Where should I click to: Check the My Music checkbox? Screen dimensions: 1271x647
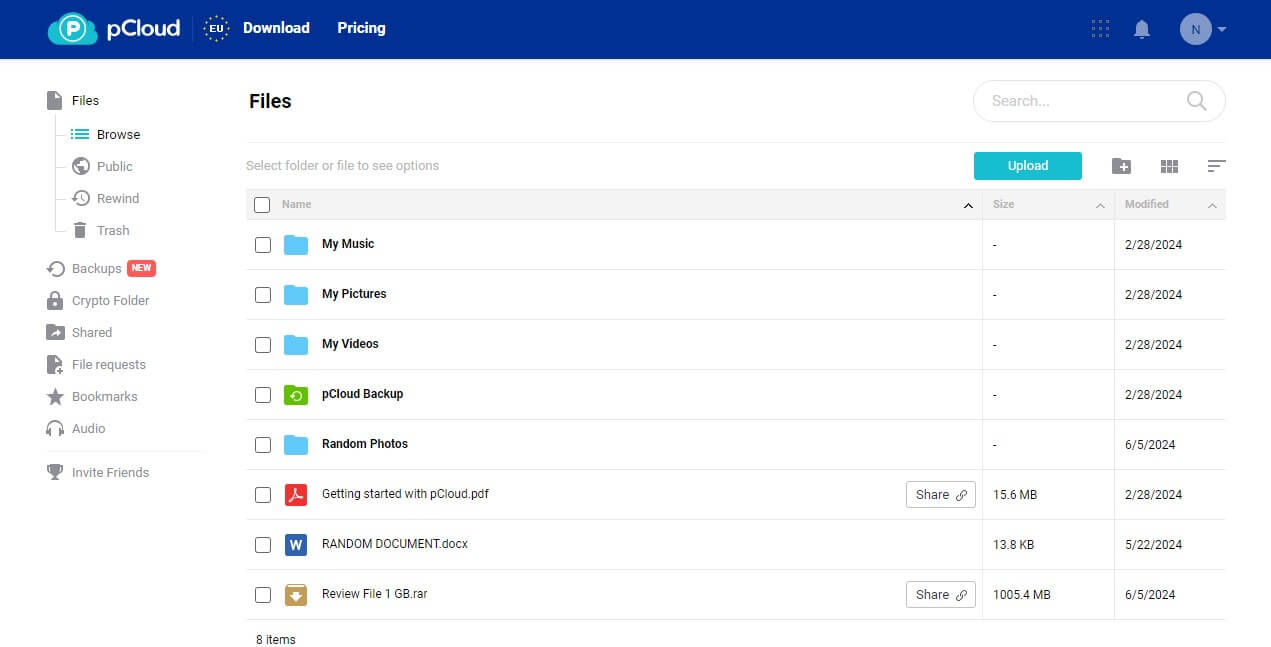[263, 245]
